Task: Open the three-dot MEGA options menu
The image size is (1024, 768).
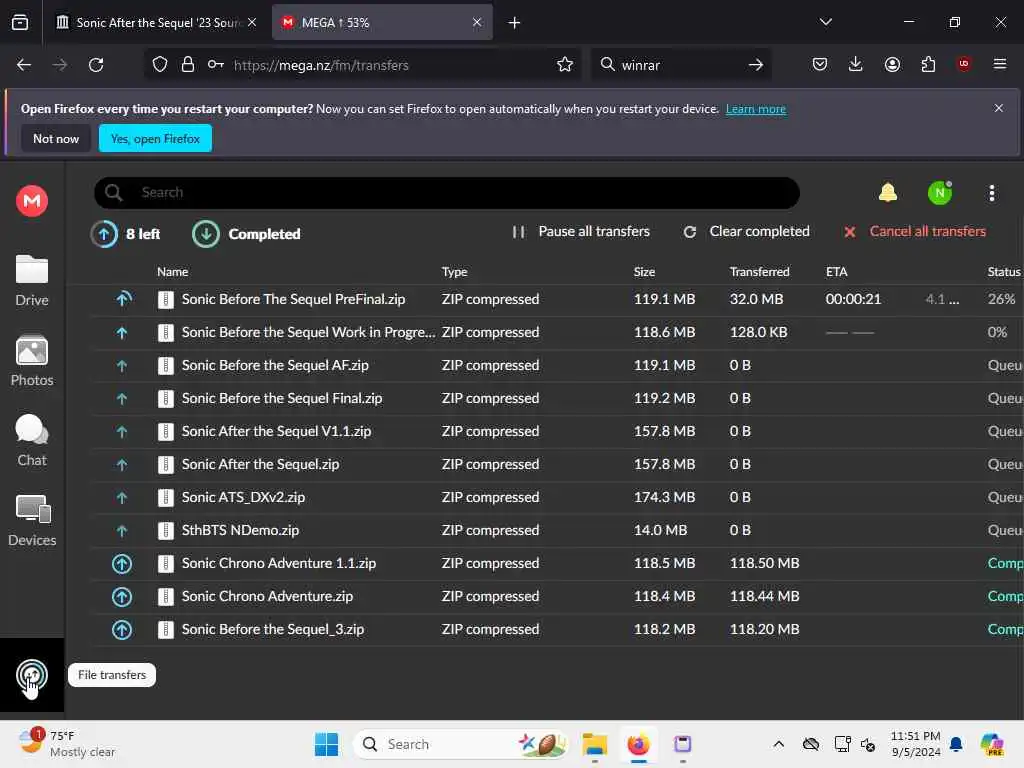Action: (x=991, y=193)
